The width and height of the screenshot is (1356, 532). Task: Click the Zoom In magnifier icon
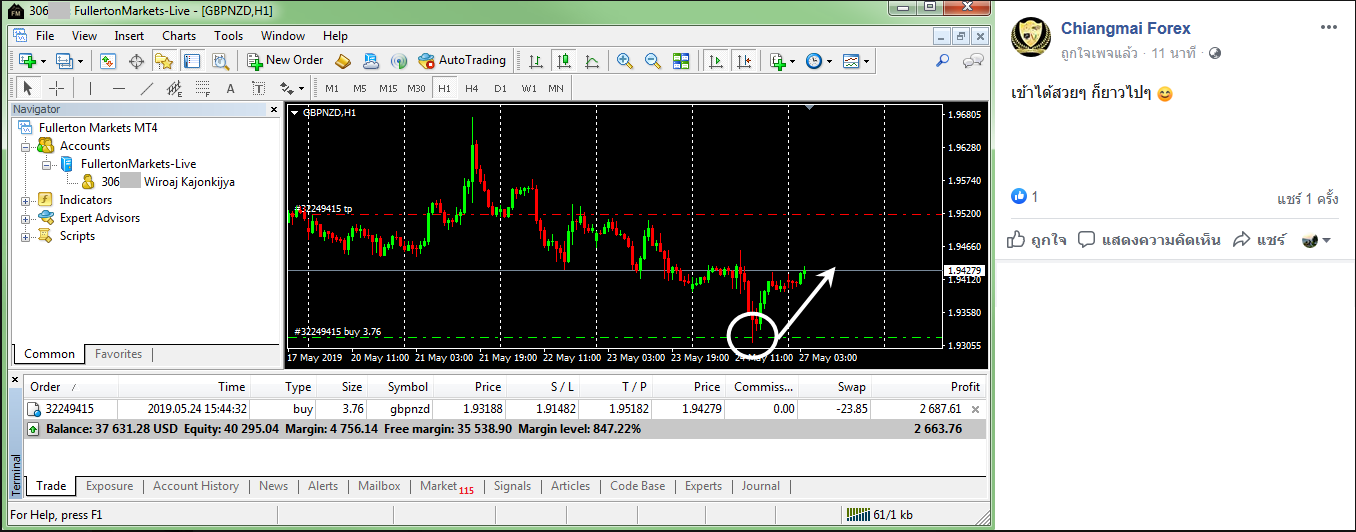(625, 61)
